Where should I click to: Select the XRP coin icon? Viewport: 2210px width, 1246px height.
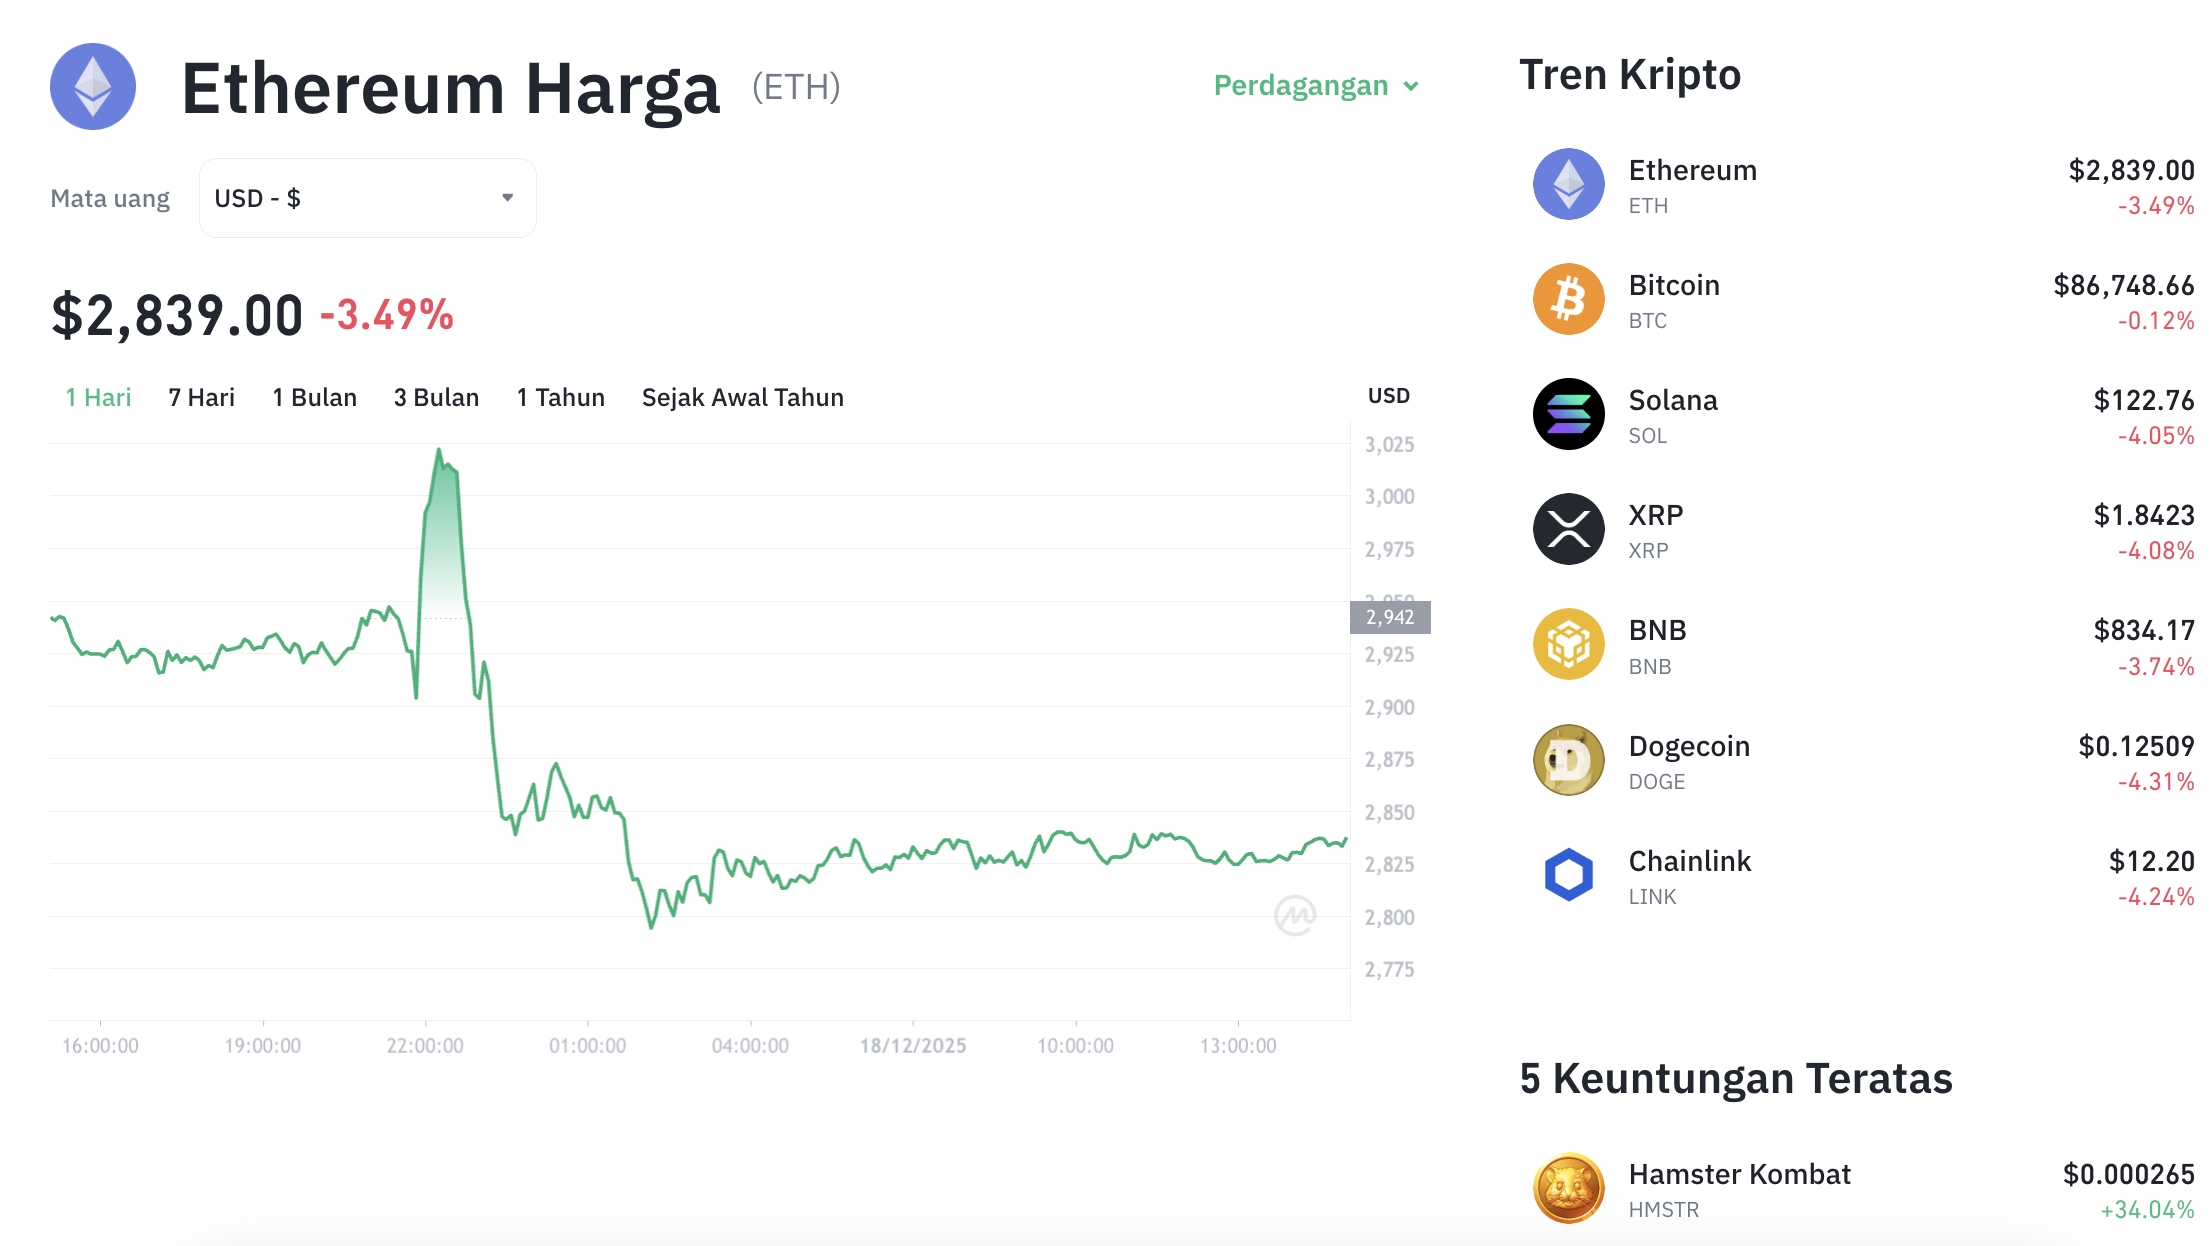pyautogui.click(x=1568, y=528)
